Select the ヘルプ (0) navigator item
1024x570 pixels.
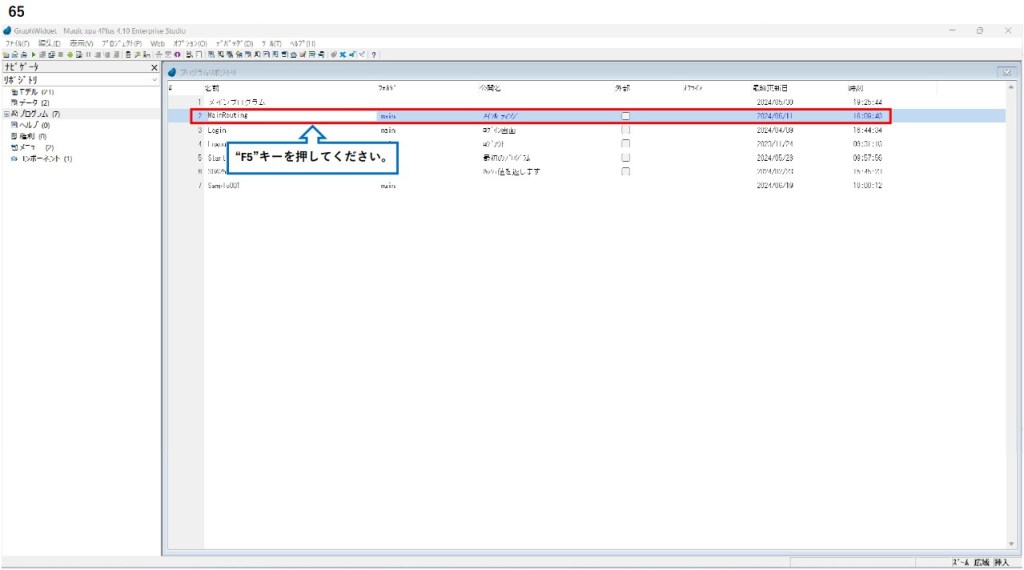[x=30, y=125]
